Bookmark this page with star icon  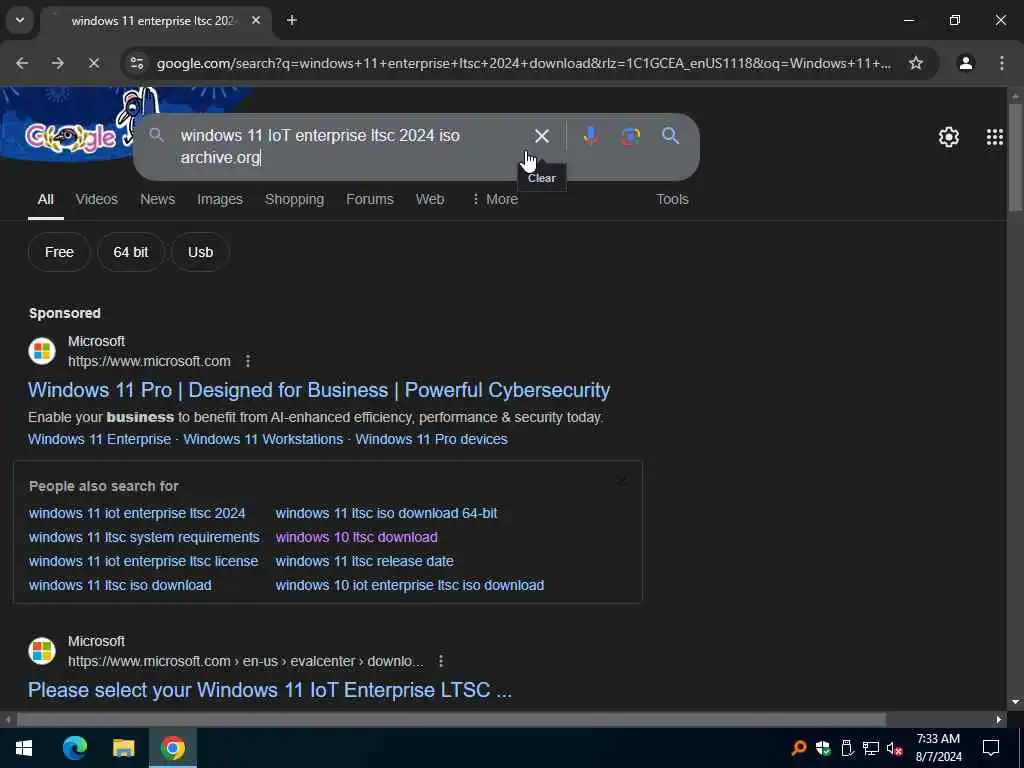[916, 63]
